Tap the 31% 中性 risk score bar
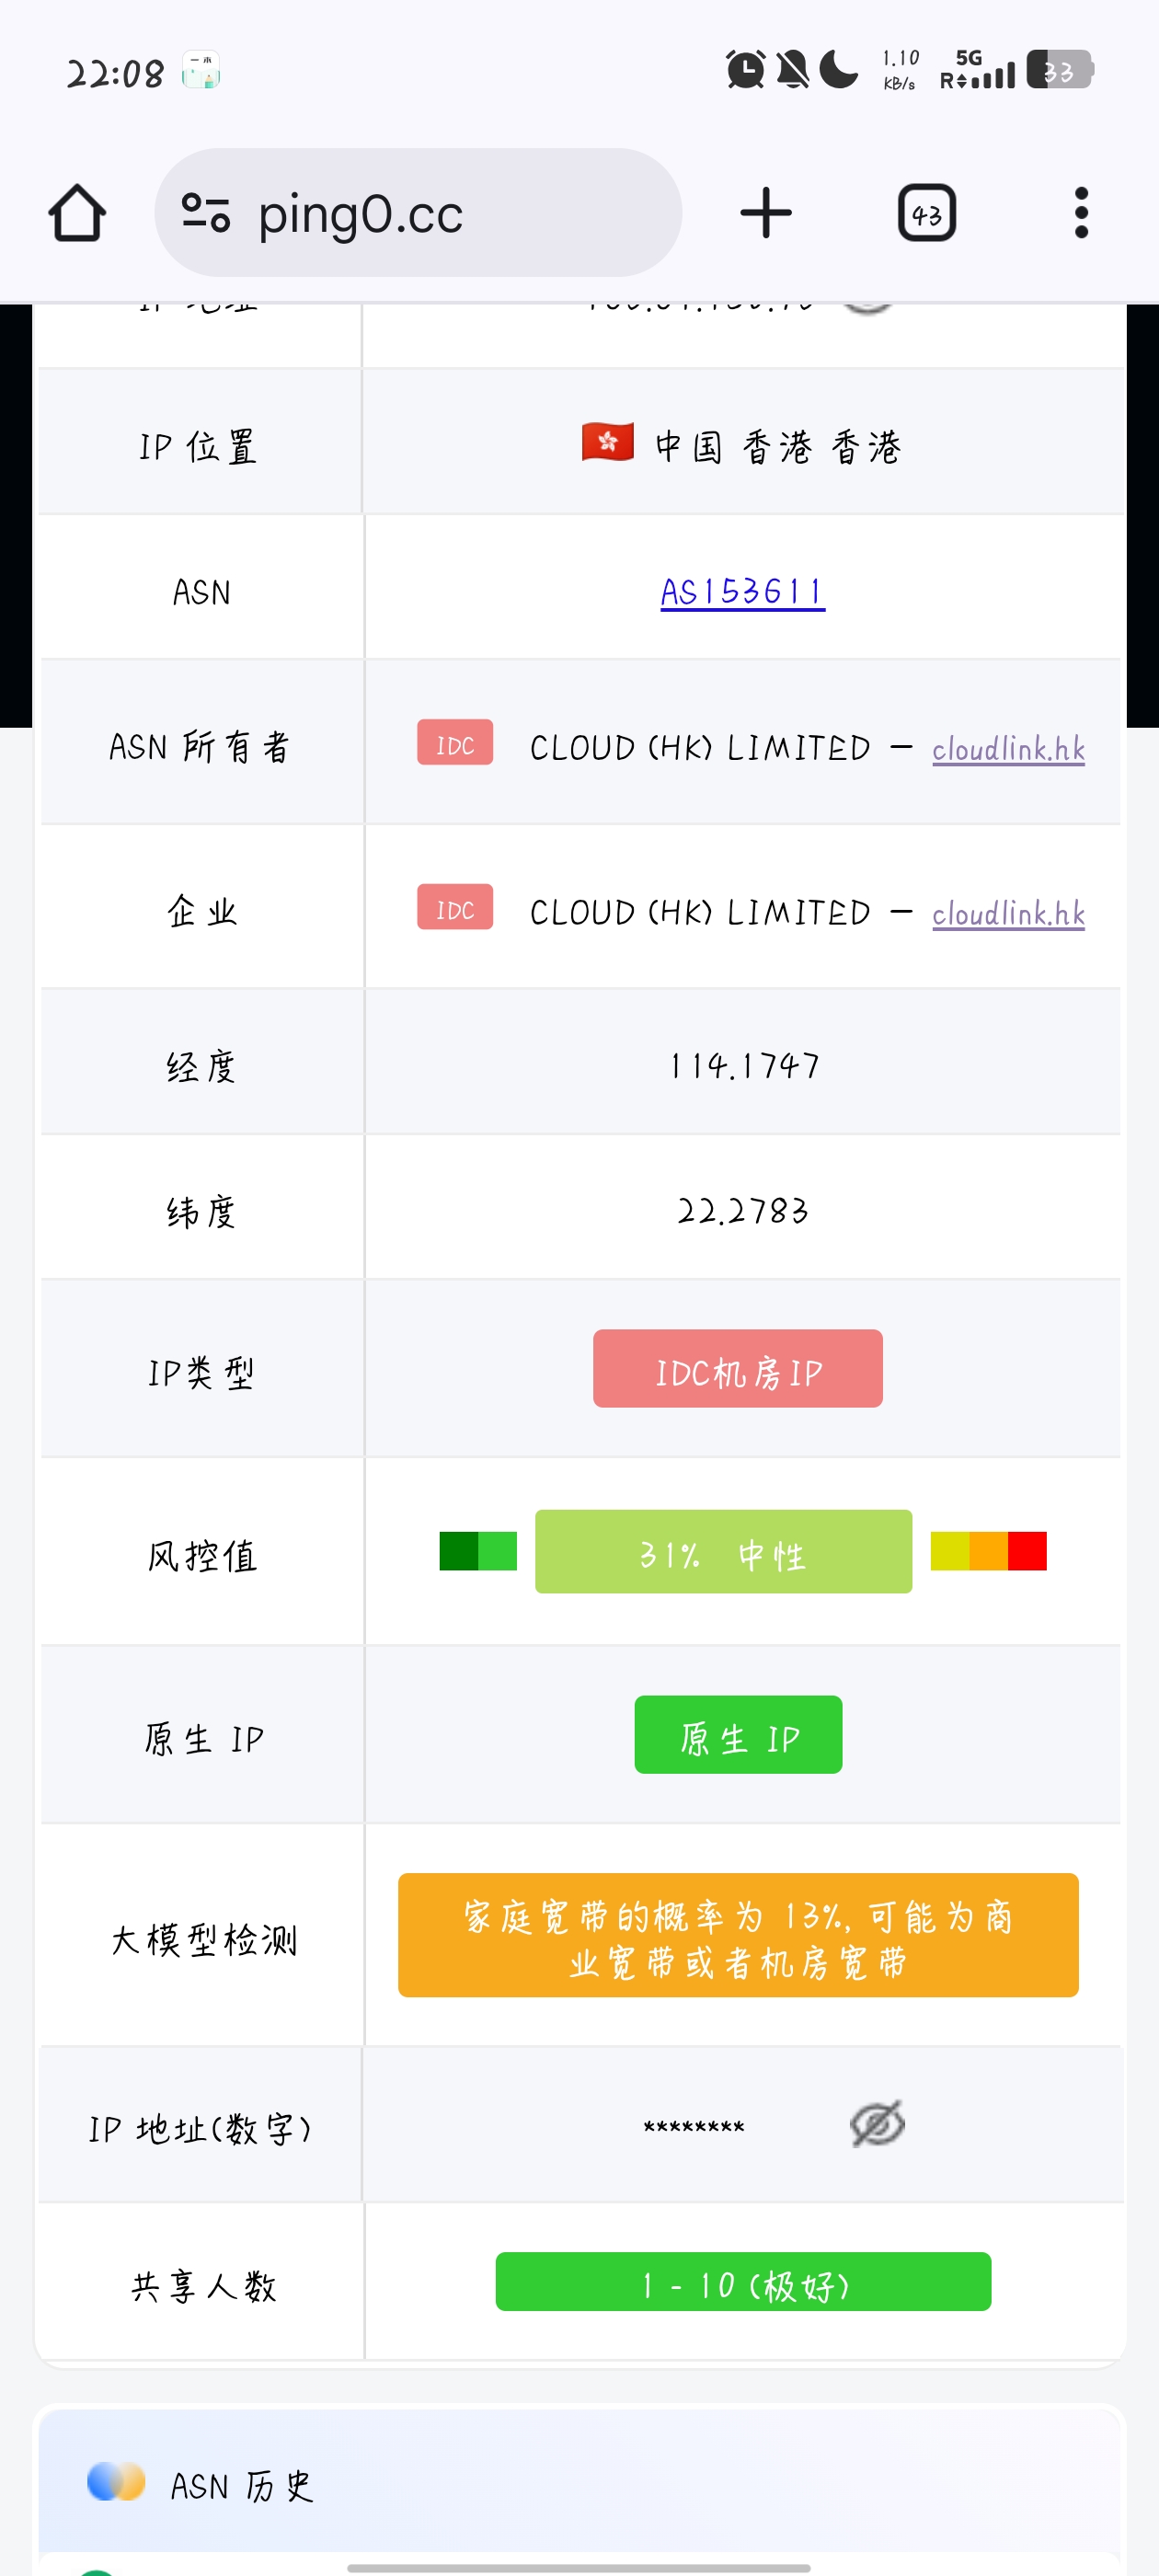Viewport: 1159px width, 2576px height. [723, 1552]
